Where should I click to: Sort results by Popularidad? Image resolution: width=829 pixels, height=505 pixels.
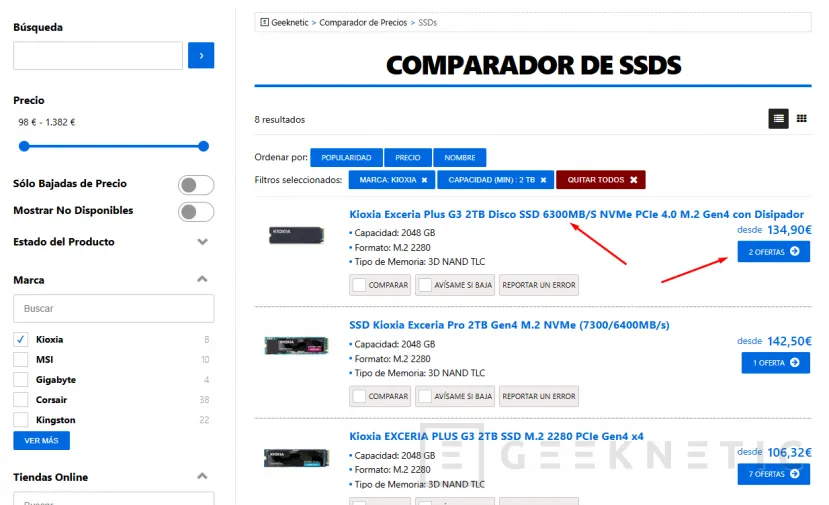coord(346,158)
